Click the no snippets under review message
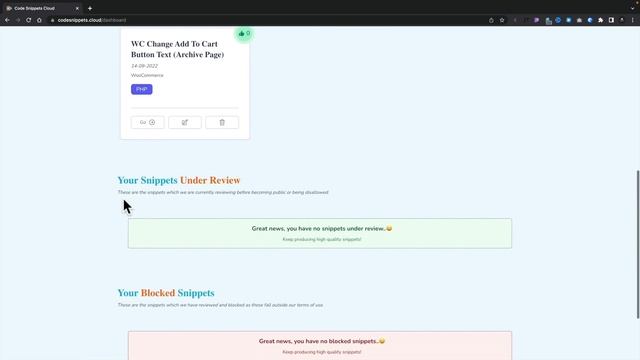 coord(320,233)
